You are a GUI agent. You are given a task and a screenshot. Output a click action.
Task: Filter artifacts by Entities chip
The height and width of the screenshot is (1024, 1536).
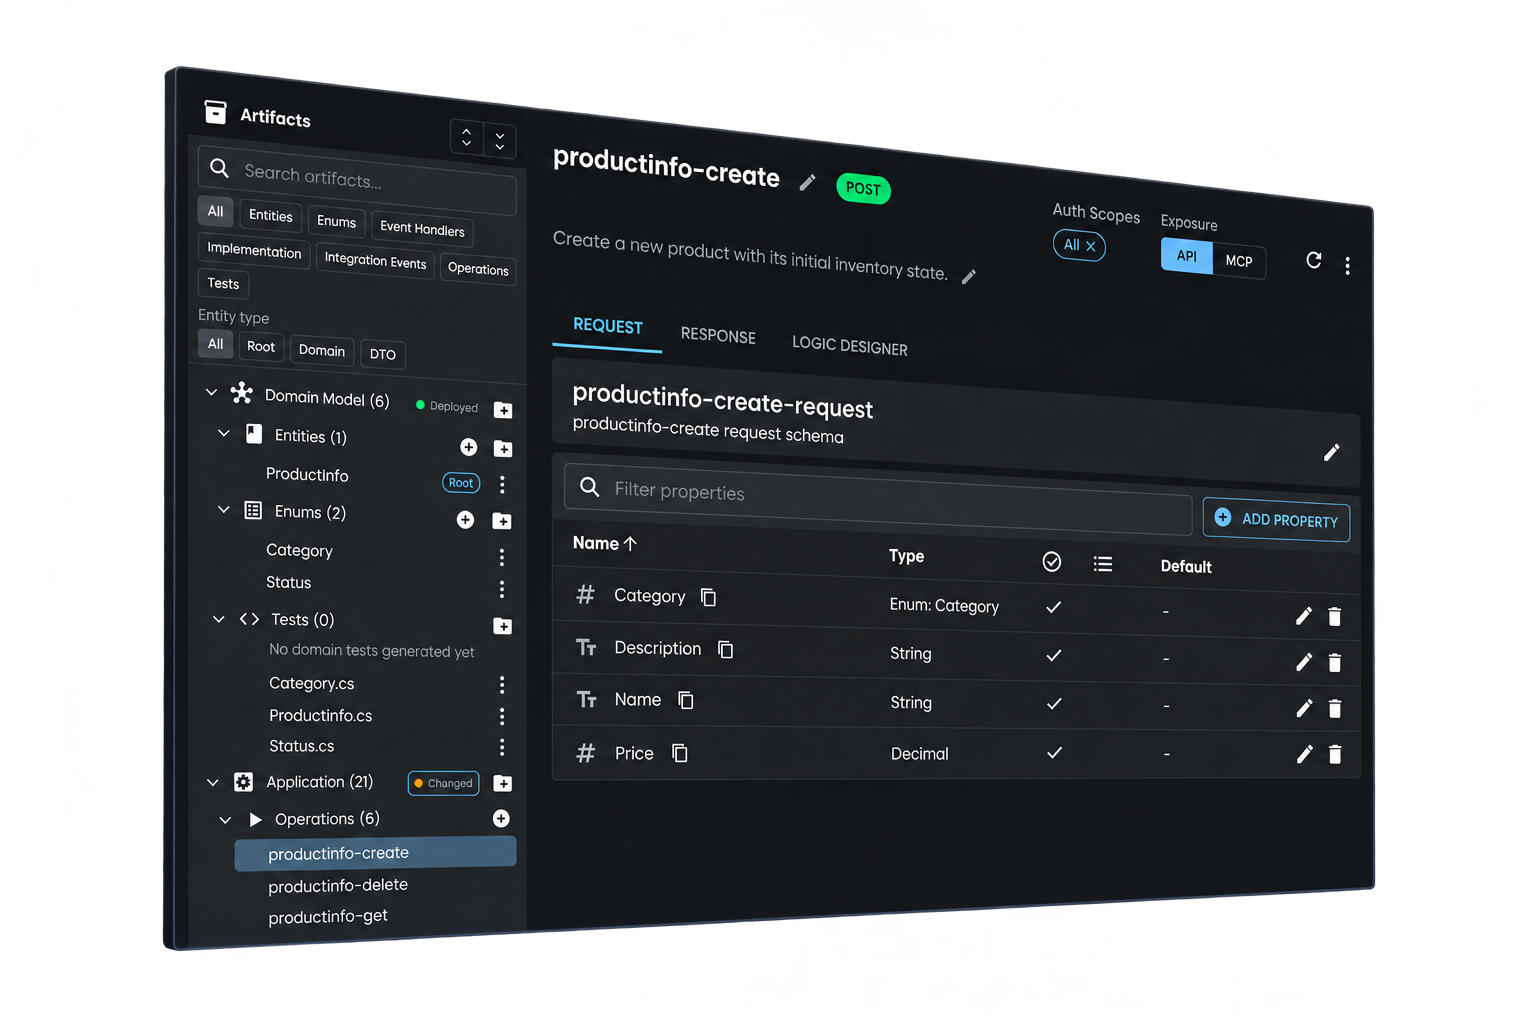coord(271,216)
